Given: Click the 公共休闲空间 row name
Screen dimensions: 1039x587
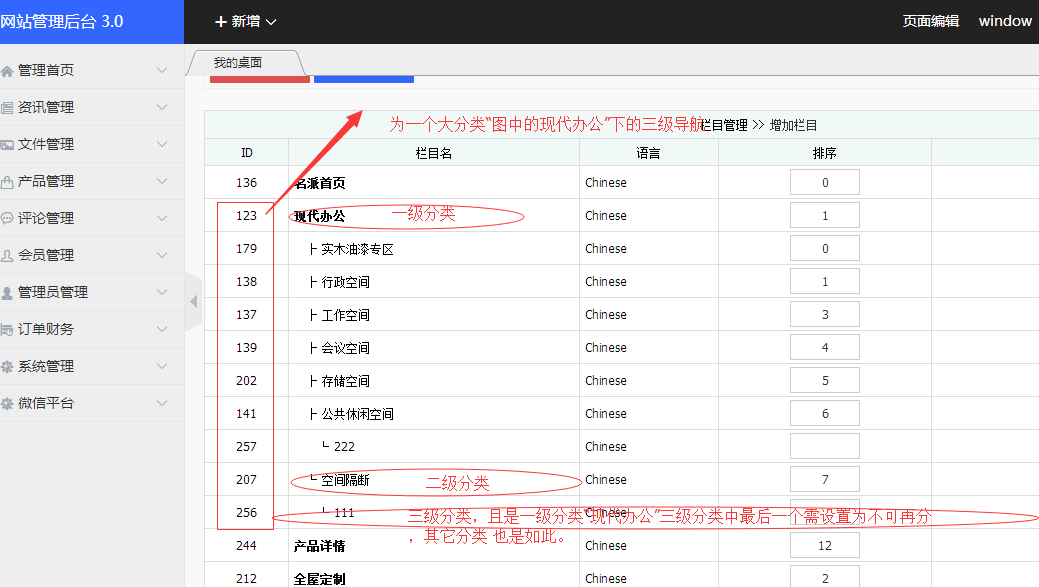Looking at the screenshot, I should [x=357, y=414].
